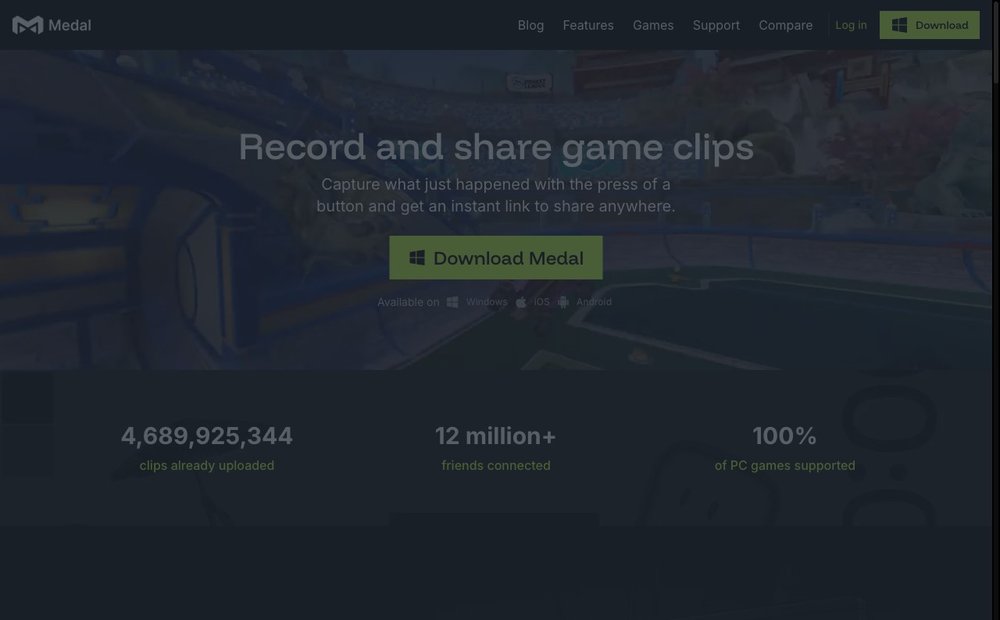1000x620 pixels.
Task: Click the Download Medal button
Action: (496, 258)
